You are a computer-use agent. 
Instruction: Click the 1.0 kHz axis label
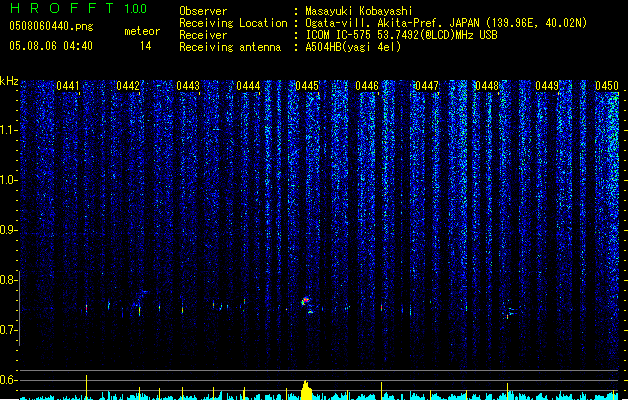pos(8,180)
